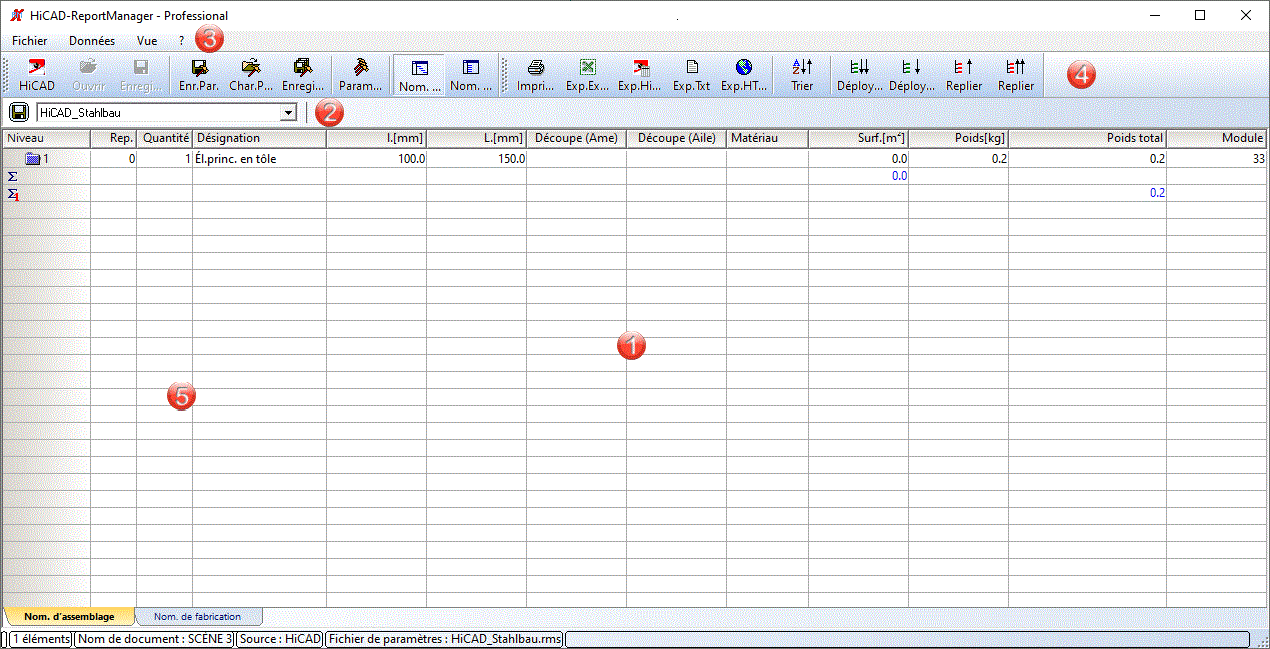
Task: Open the ? help menu
Action: coord(181,41)
